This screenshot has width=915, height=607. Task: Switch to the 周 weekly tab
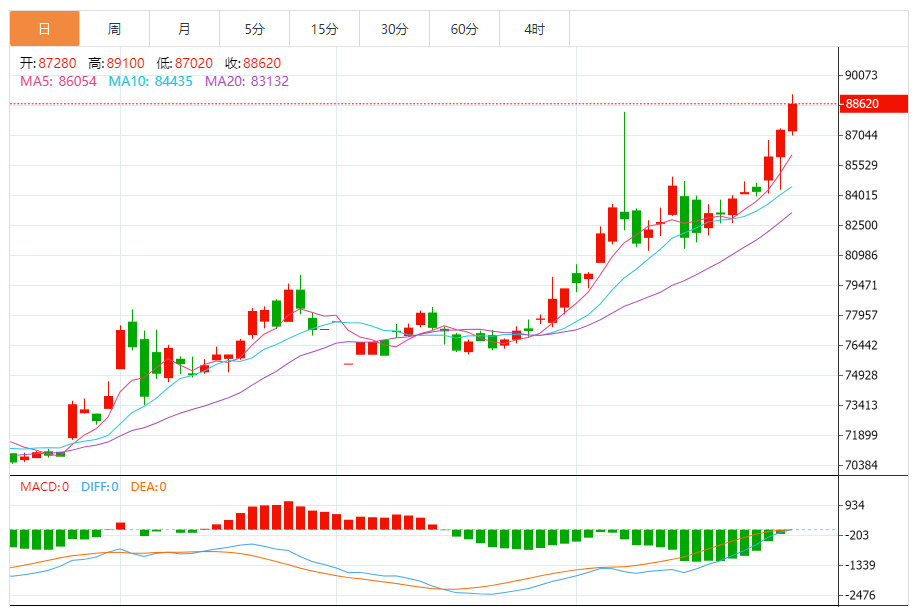[114, 30]
